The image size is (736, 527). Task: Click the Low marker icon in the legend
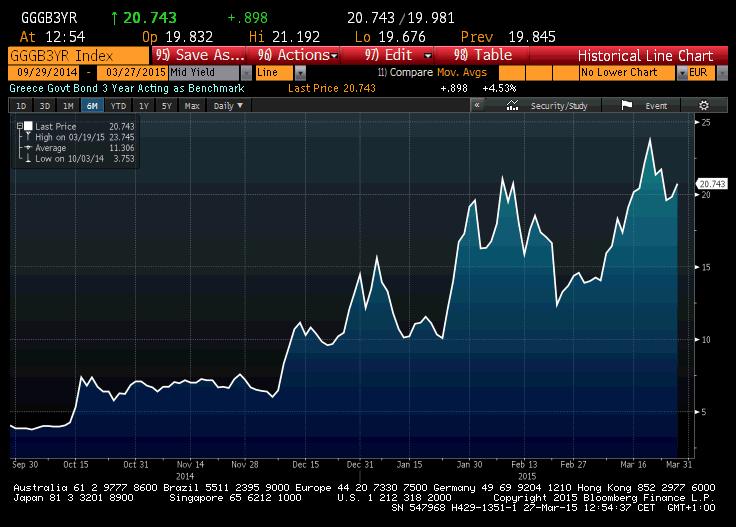coord(28,159)
